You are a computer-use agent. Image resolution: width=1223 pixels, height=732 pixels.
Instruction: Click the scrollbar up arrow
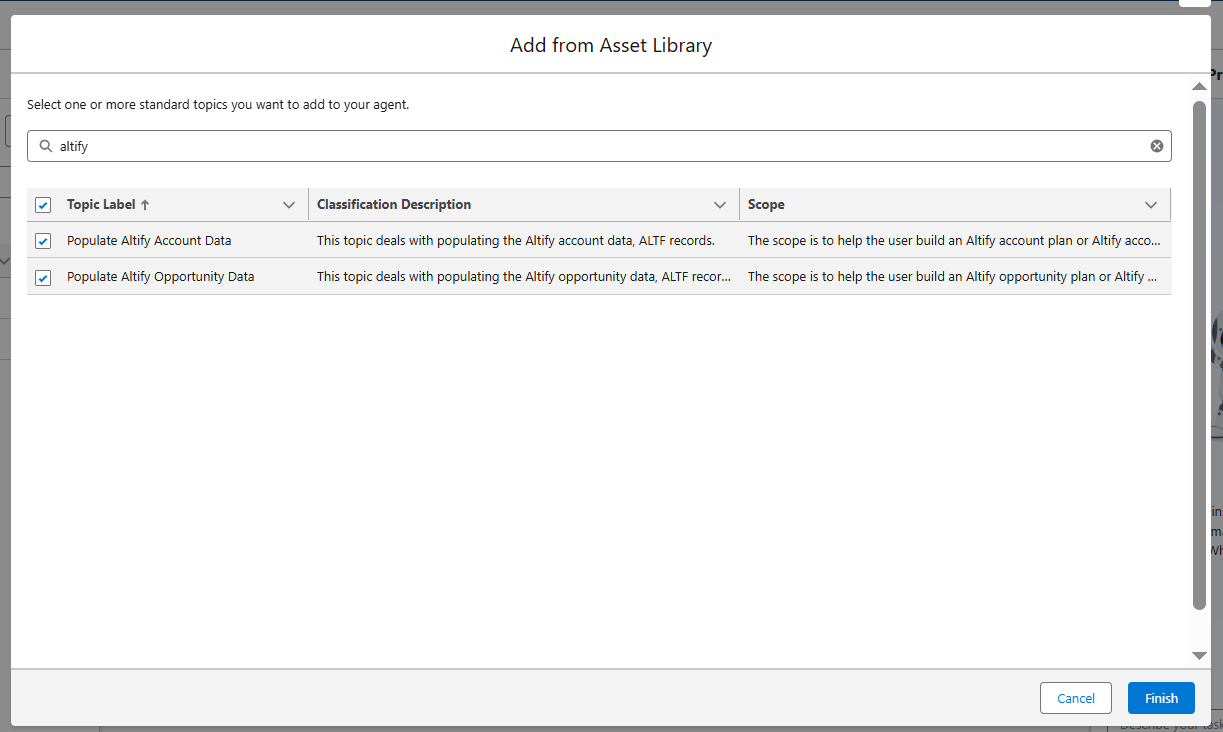point(1199,87)
